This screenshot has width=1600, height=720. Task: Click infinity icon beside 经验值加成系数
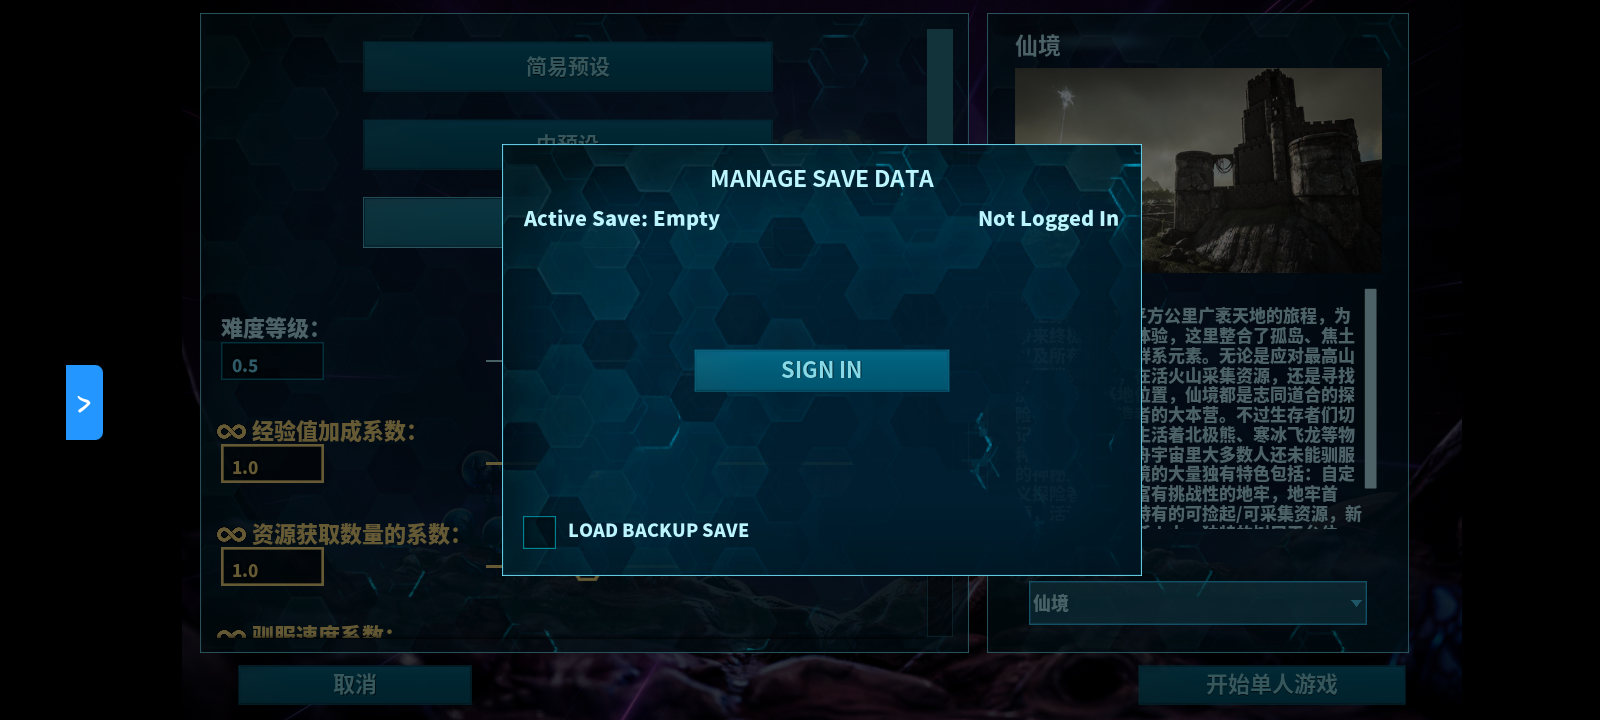[231, 432]
